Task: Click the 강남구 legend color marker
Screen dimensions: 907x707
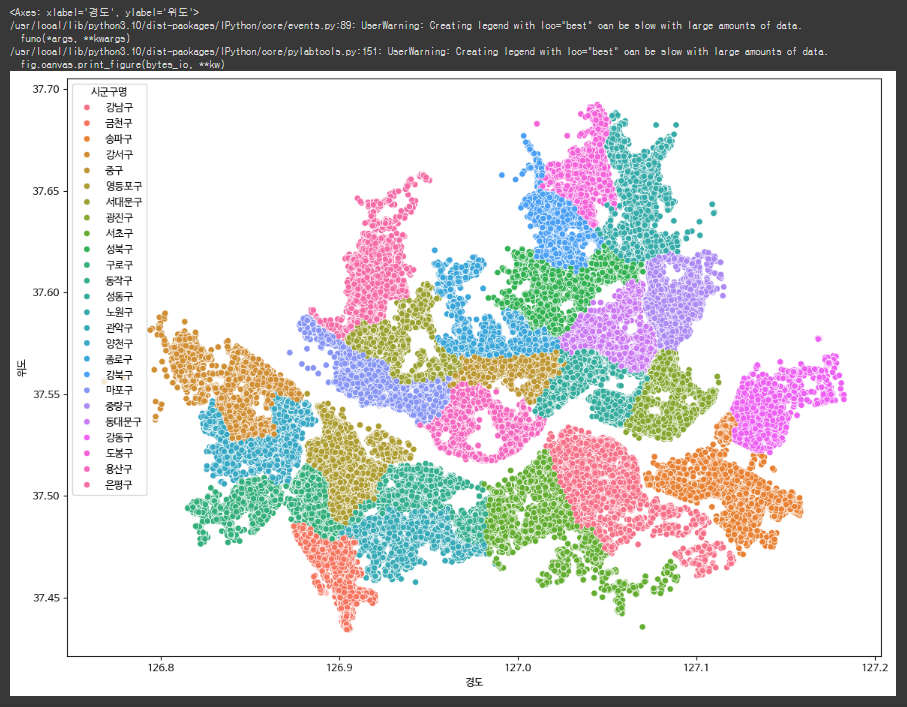Action: pos(87,108)
